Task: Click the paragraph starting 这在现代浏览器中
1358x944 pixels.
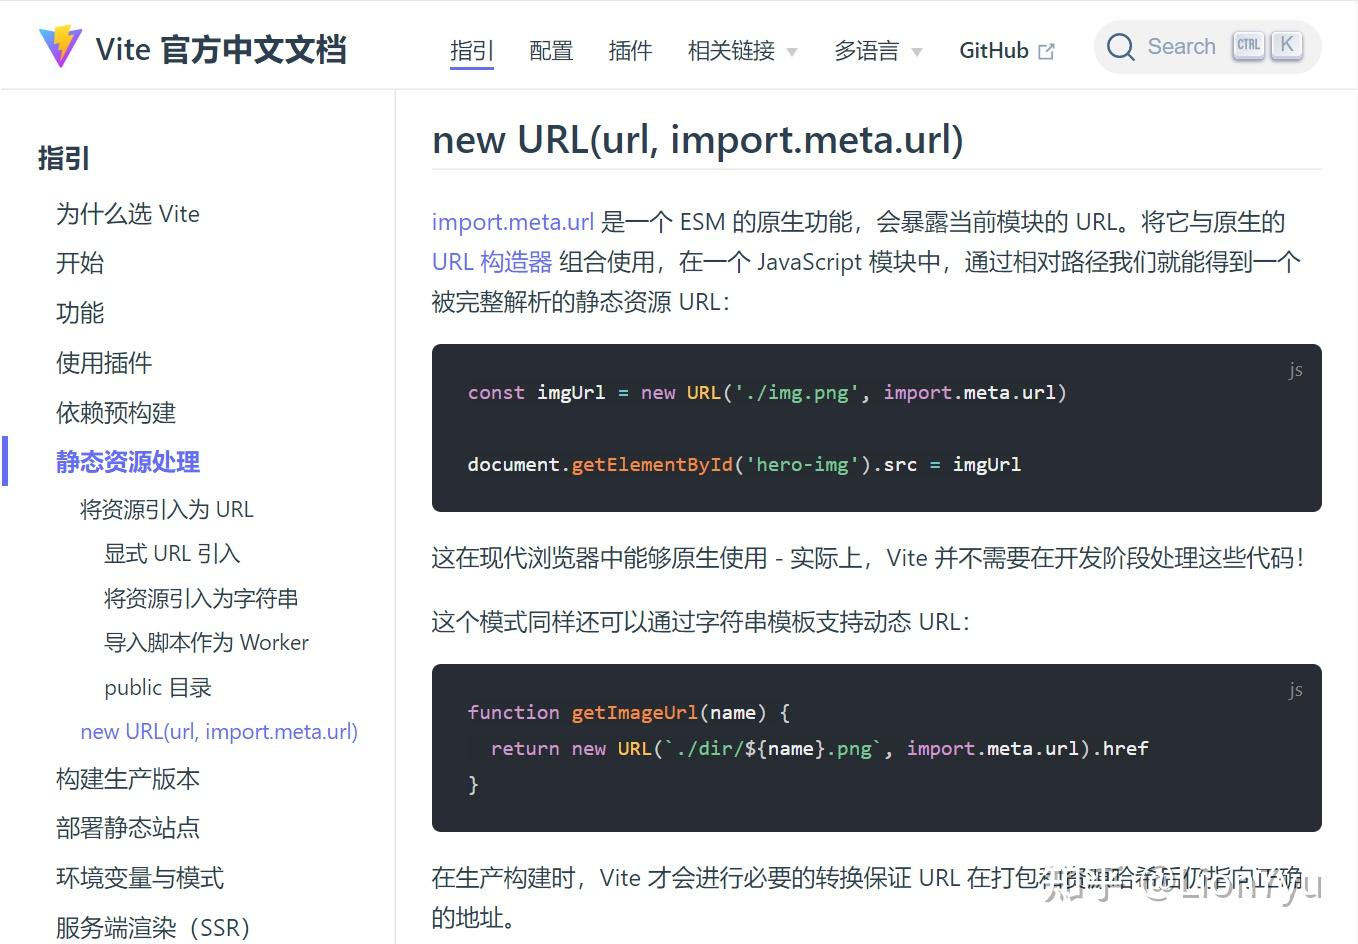Action: coord(868,558)
